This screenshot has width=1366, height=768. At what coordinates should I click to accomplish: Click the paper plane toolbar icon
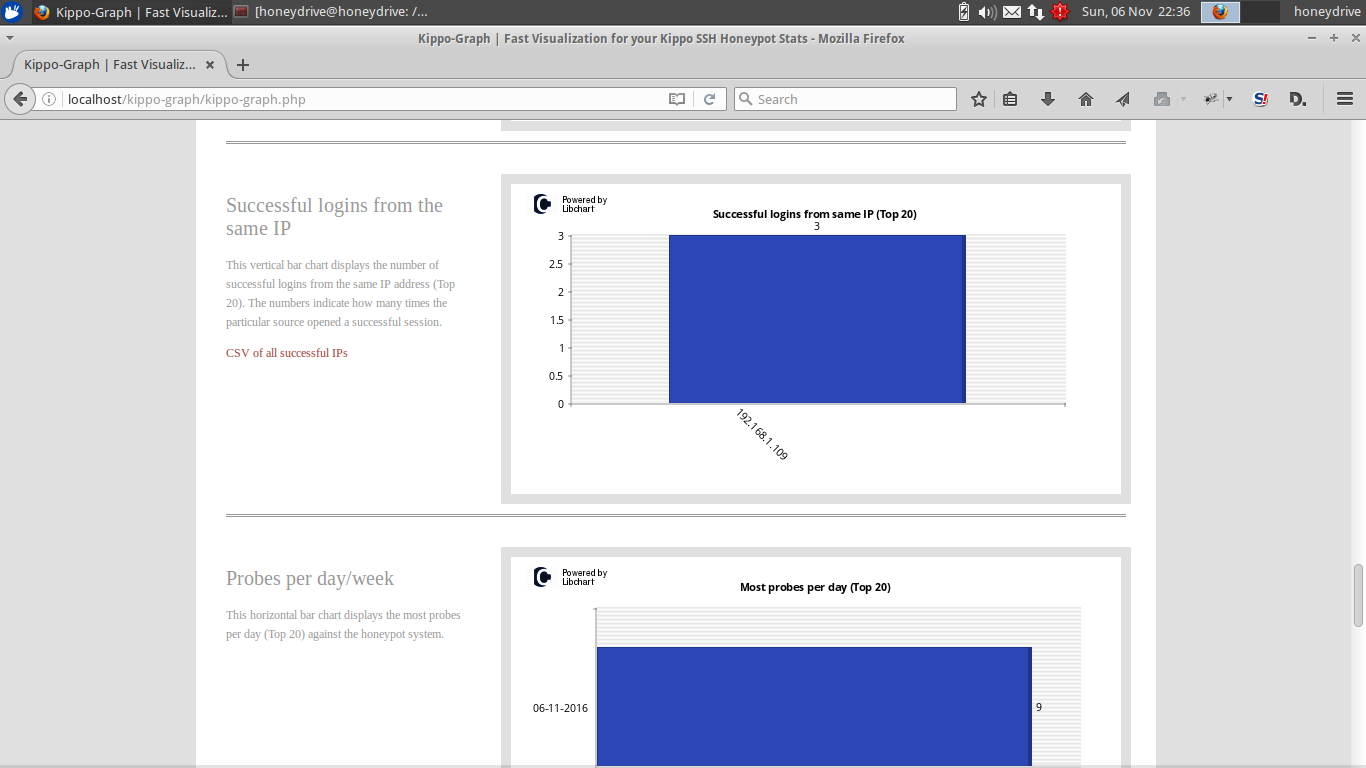1123,99
